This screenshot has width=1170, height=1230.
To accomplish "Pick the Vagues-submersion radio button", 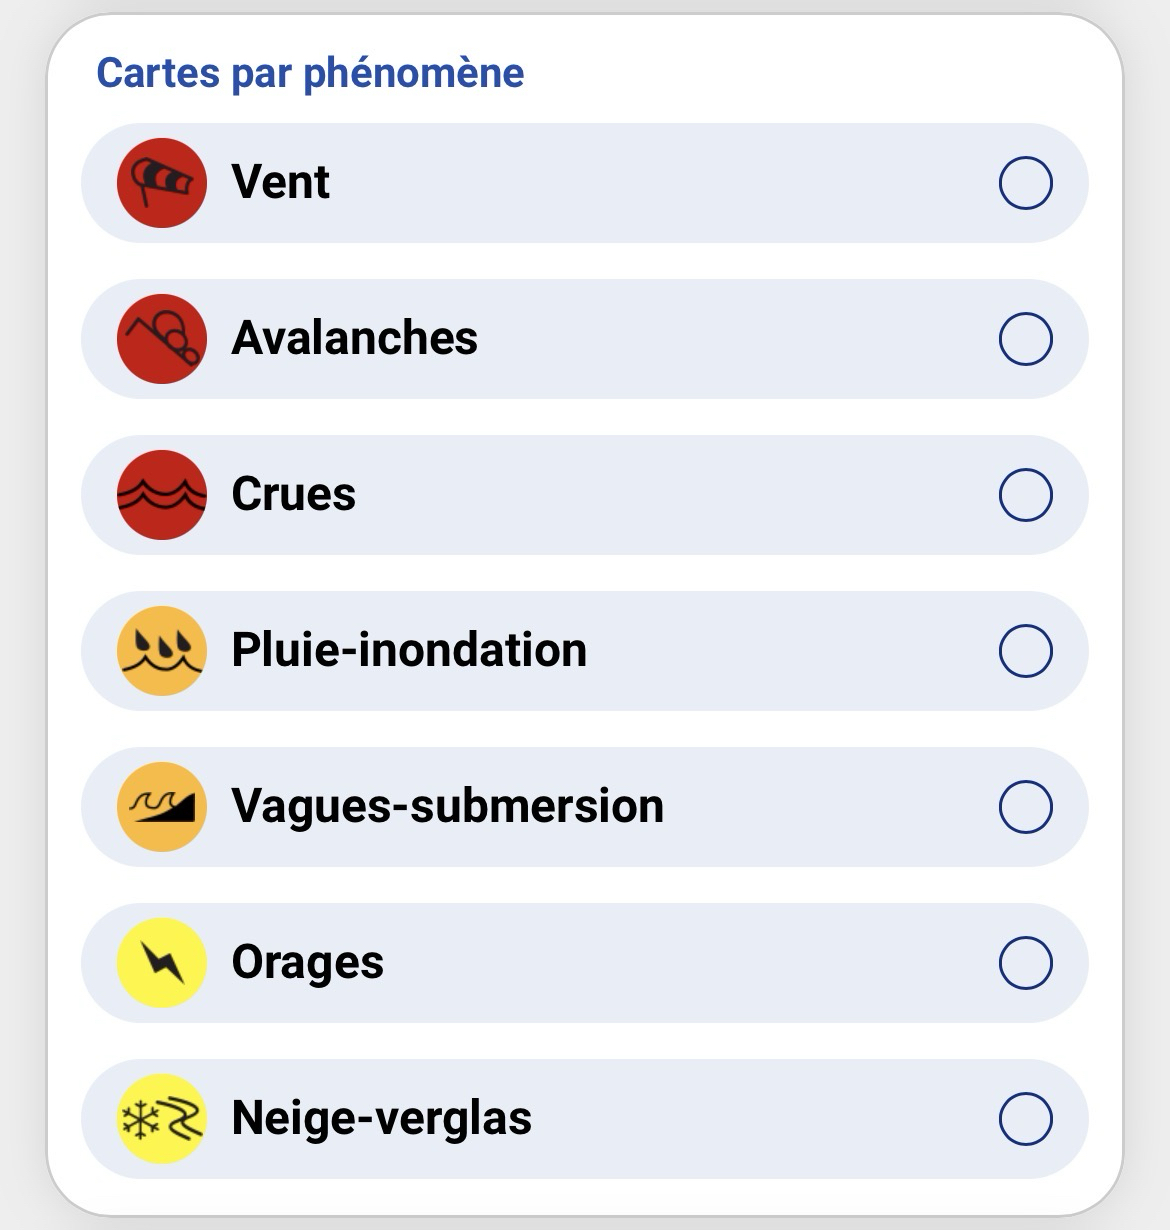I will coord(1026,807).
